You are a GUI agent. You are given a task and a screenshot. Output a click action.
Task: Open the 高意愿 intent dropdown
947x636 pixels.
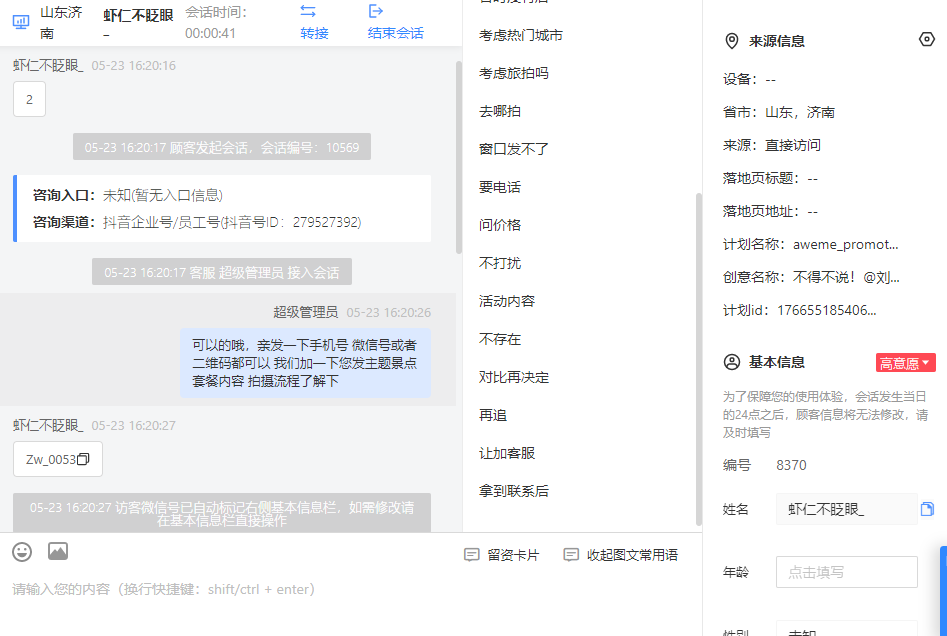(905, 363)
